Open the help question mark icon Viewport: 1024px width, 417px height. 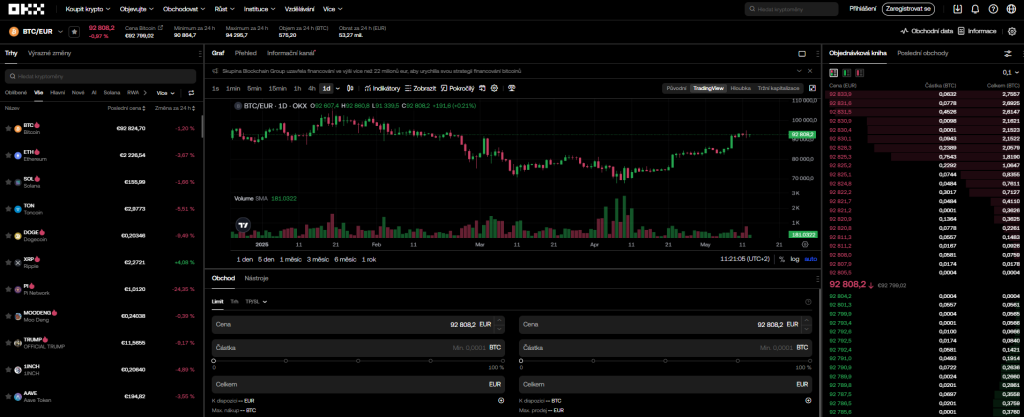point(993,9)
